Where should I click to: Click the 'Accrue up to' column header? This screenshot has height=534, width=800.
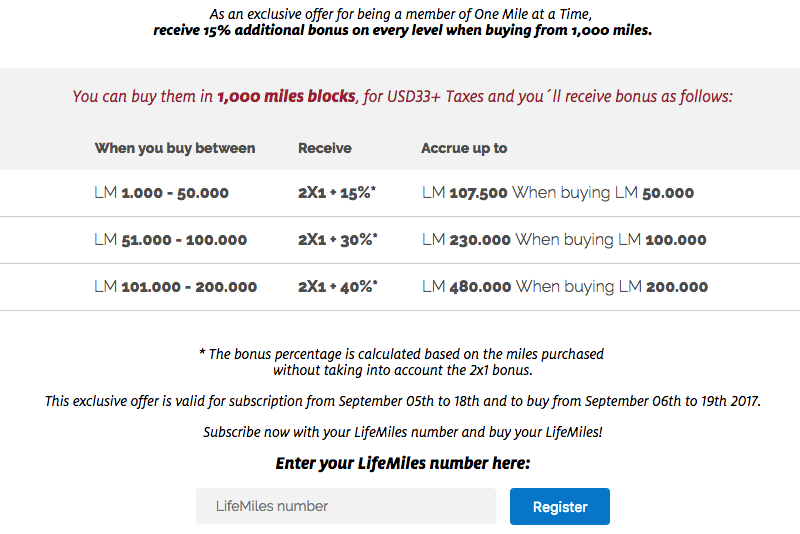[464, 148]
